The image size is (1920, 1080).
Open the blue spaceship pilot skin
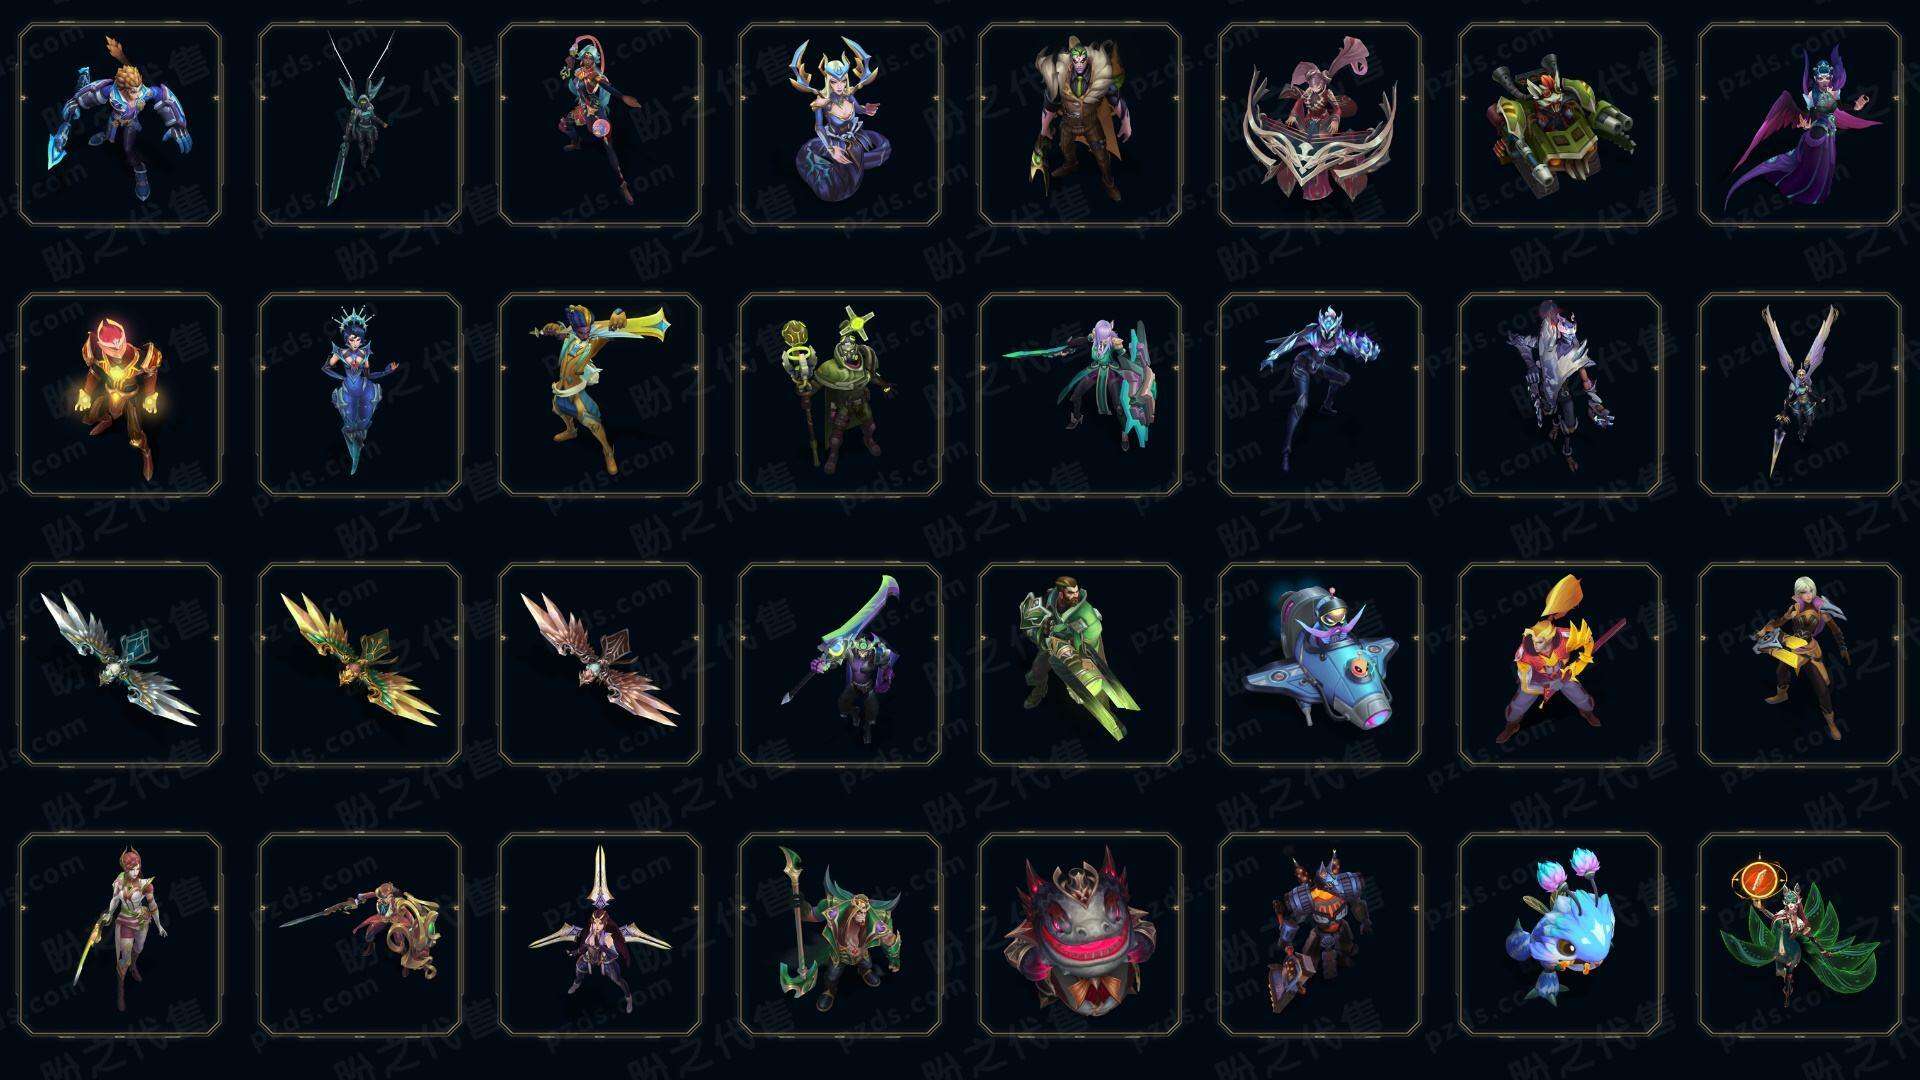click(x=1320, y=664)
